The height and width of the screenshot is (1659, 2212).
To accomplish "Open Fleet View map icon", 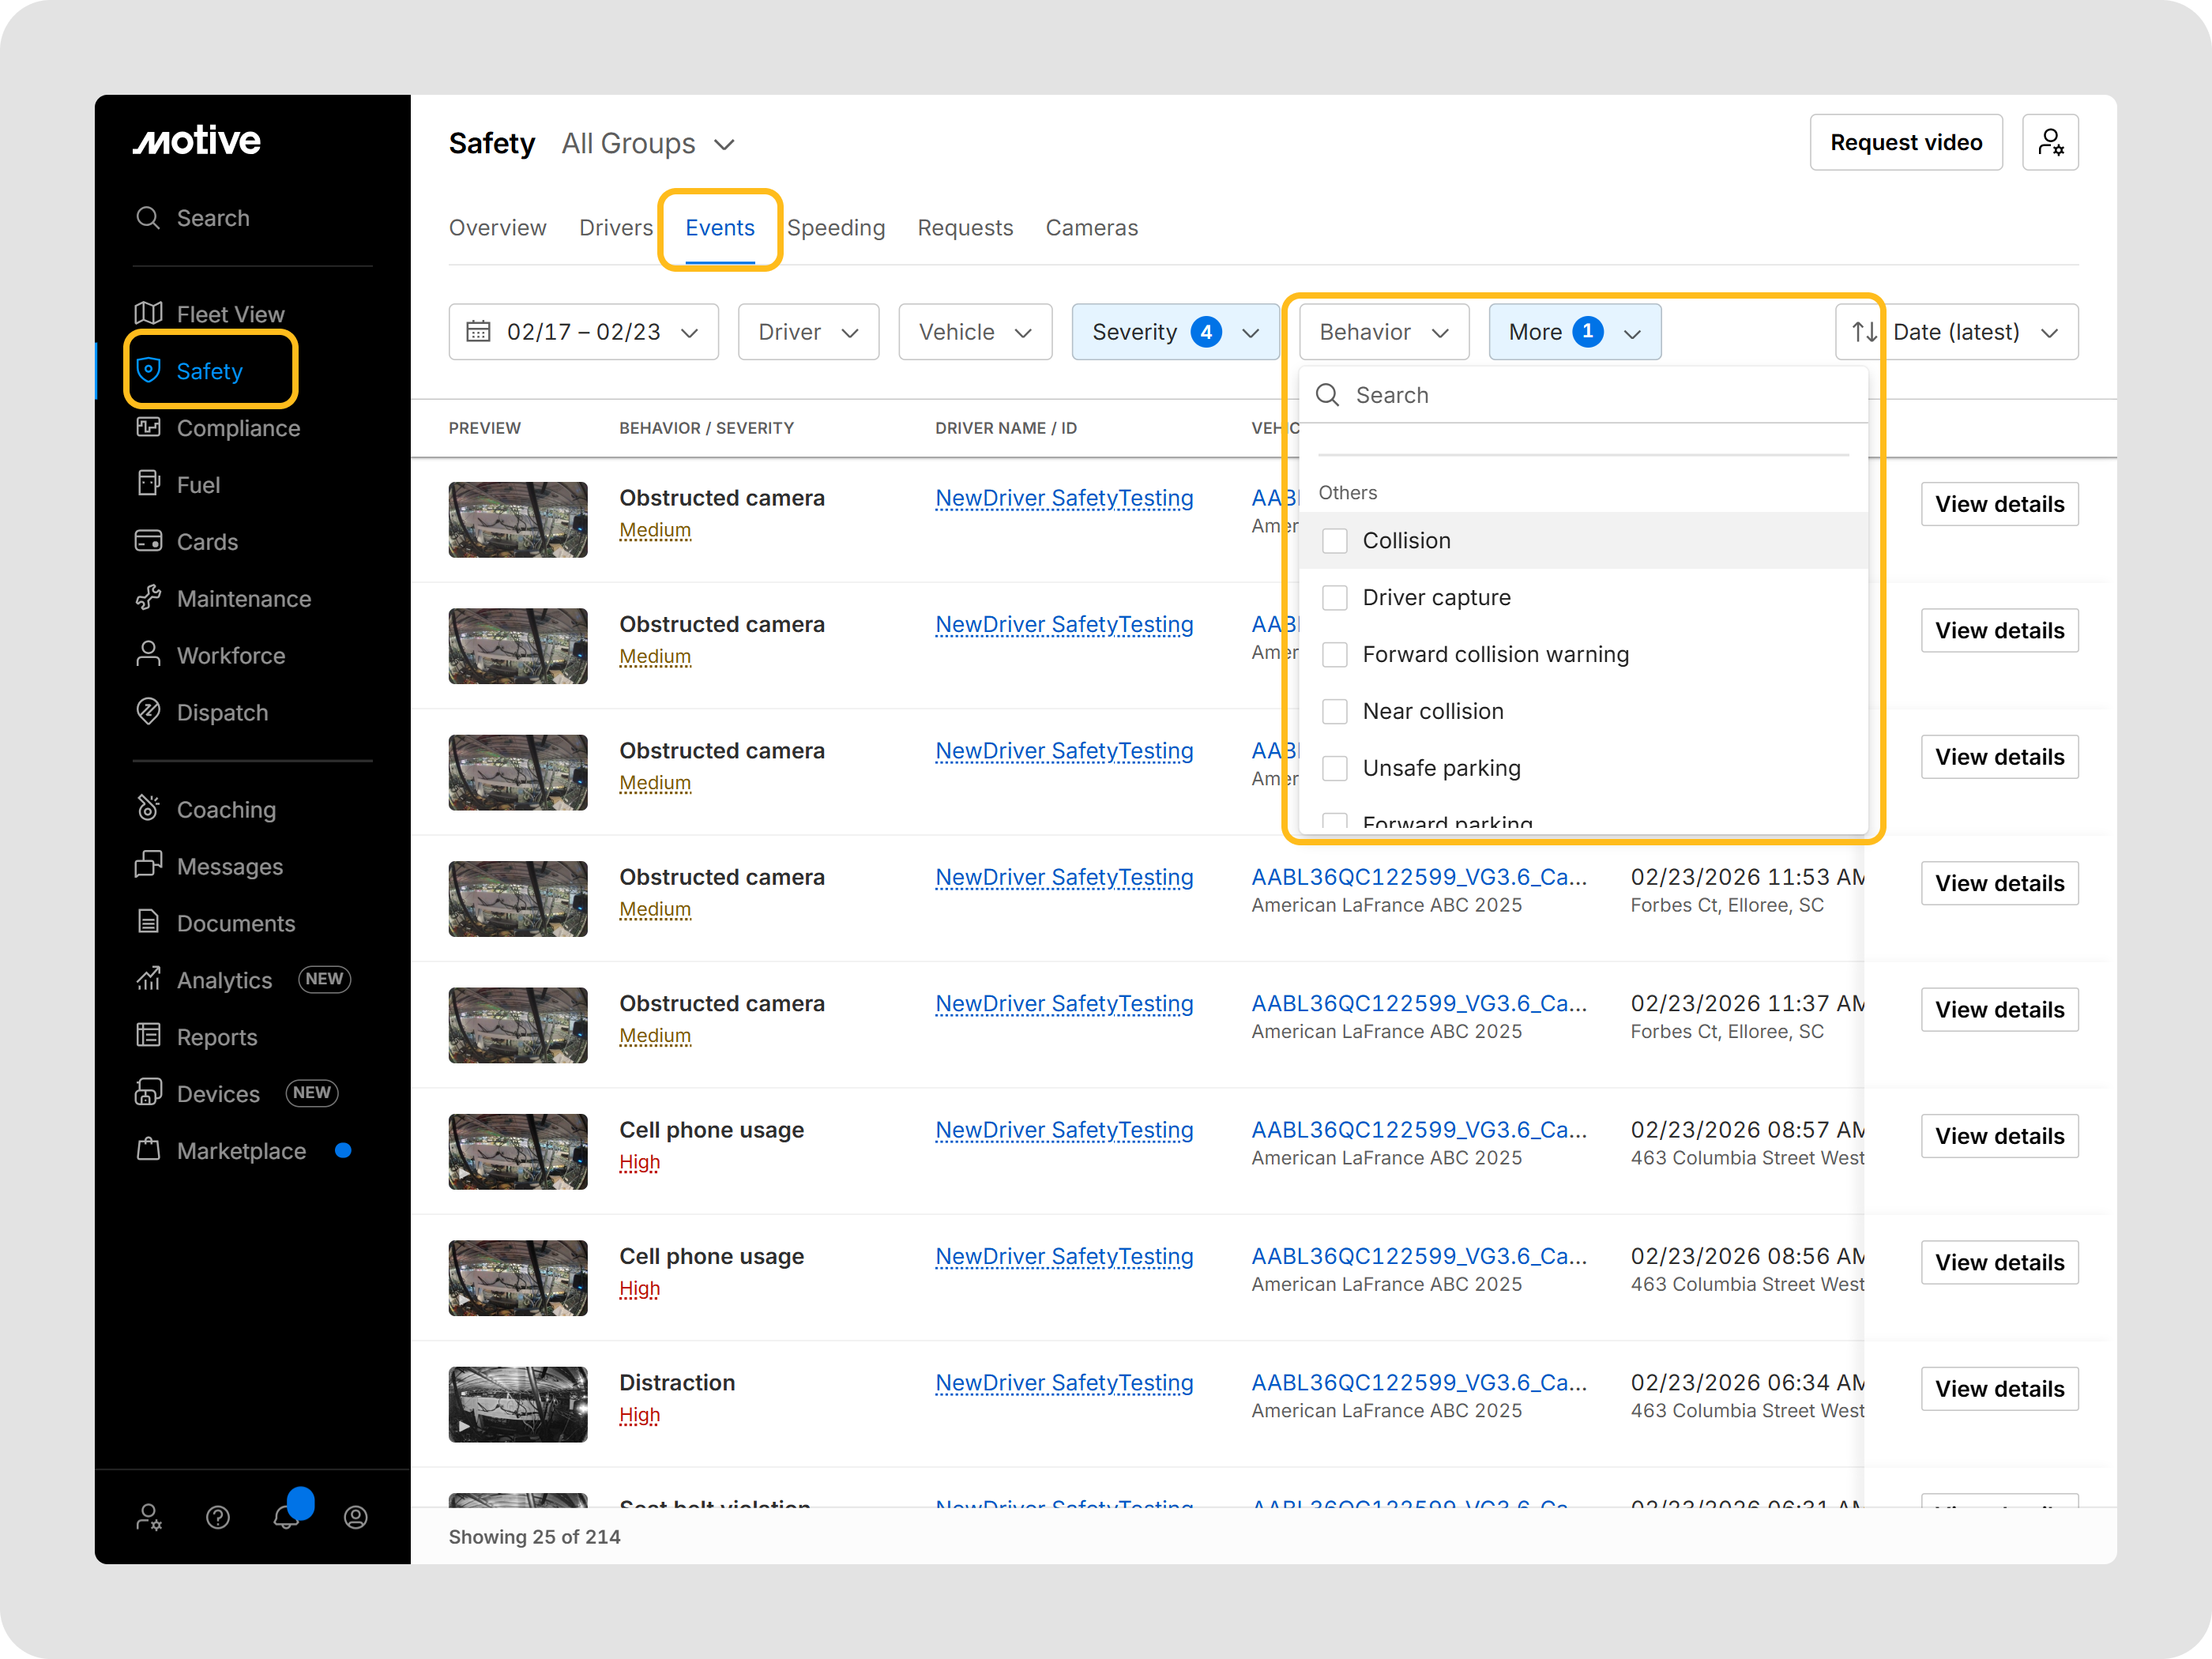I will pos(148,314).
